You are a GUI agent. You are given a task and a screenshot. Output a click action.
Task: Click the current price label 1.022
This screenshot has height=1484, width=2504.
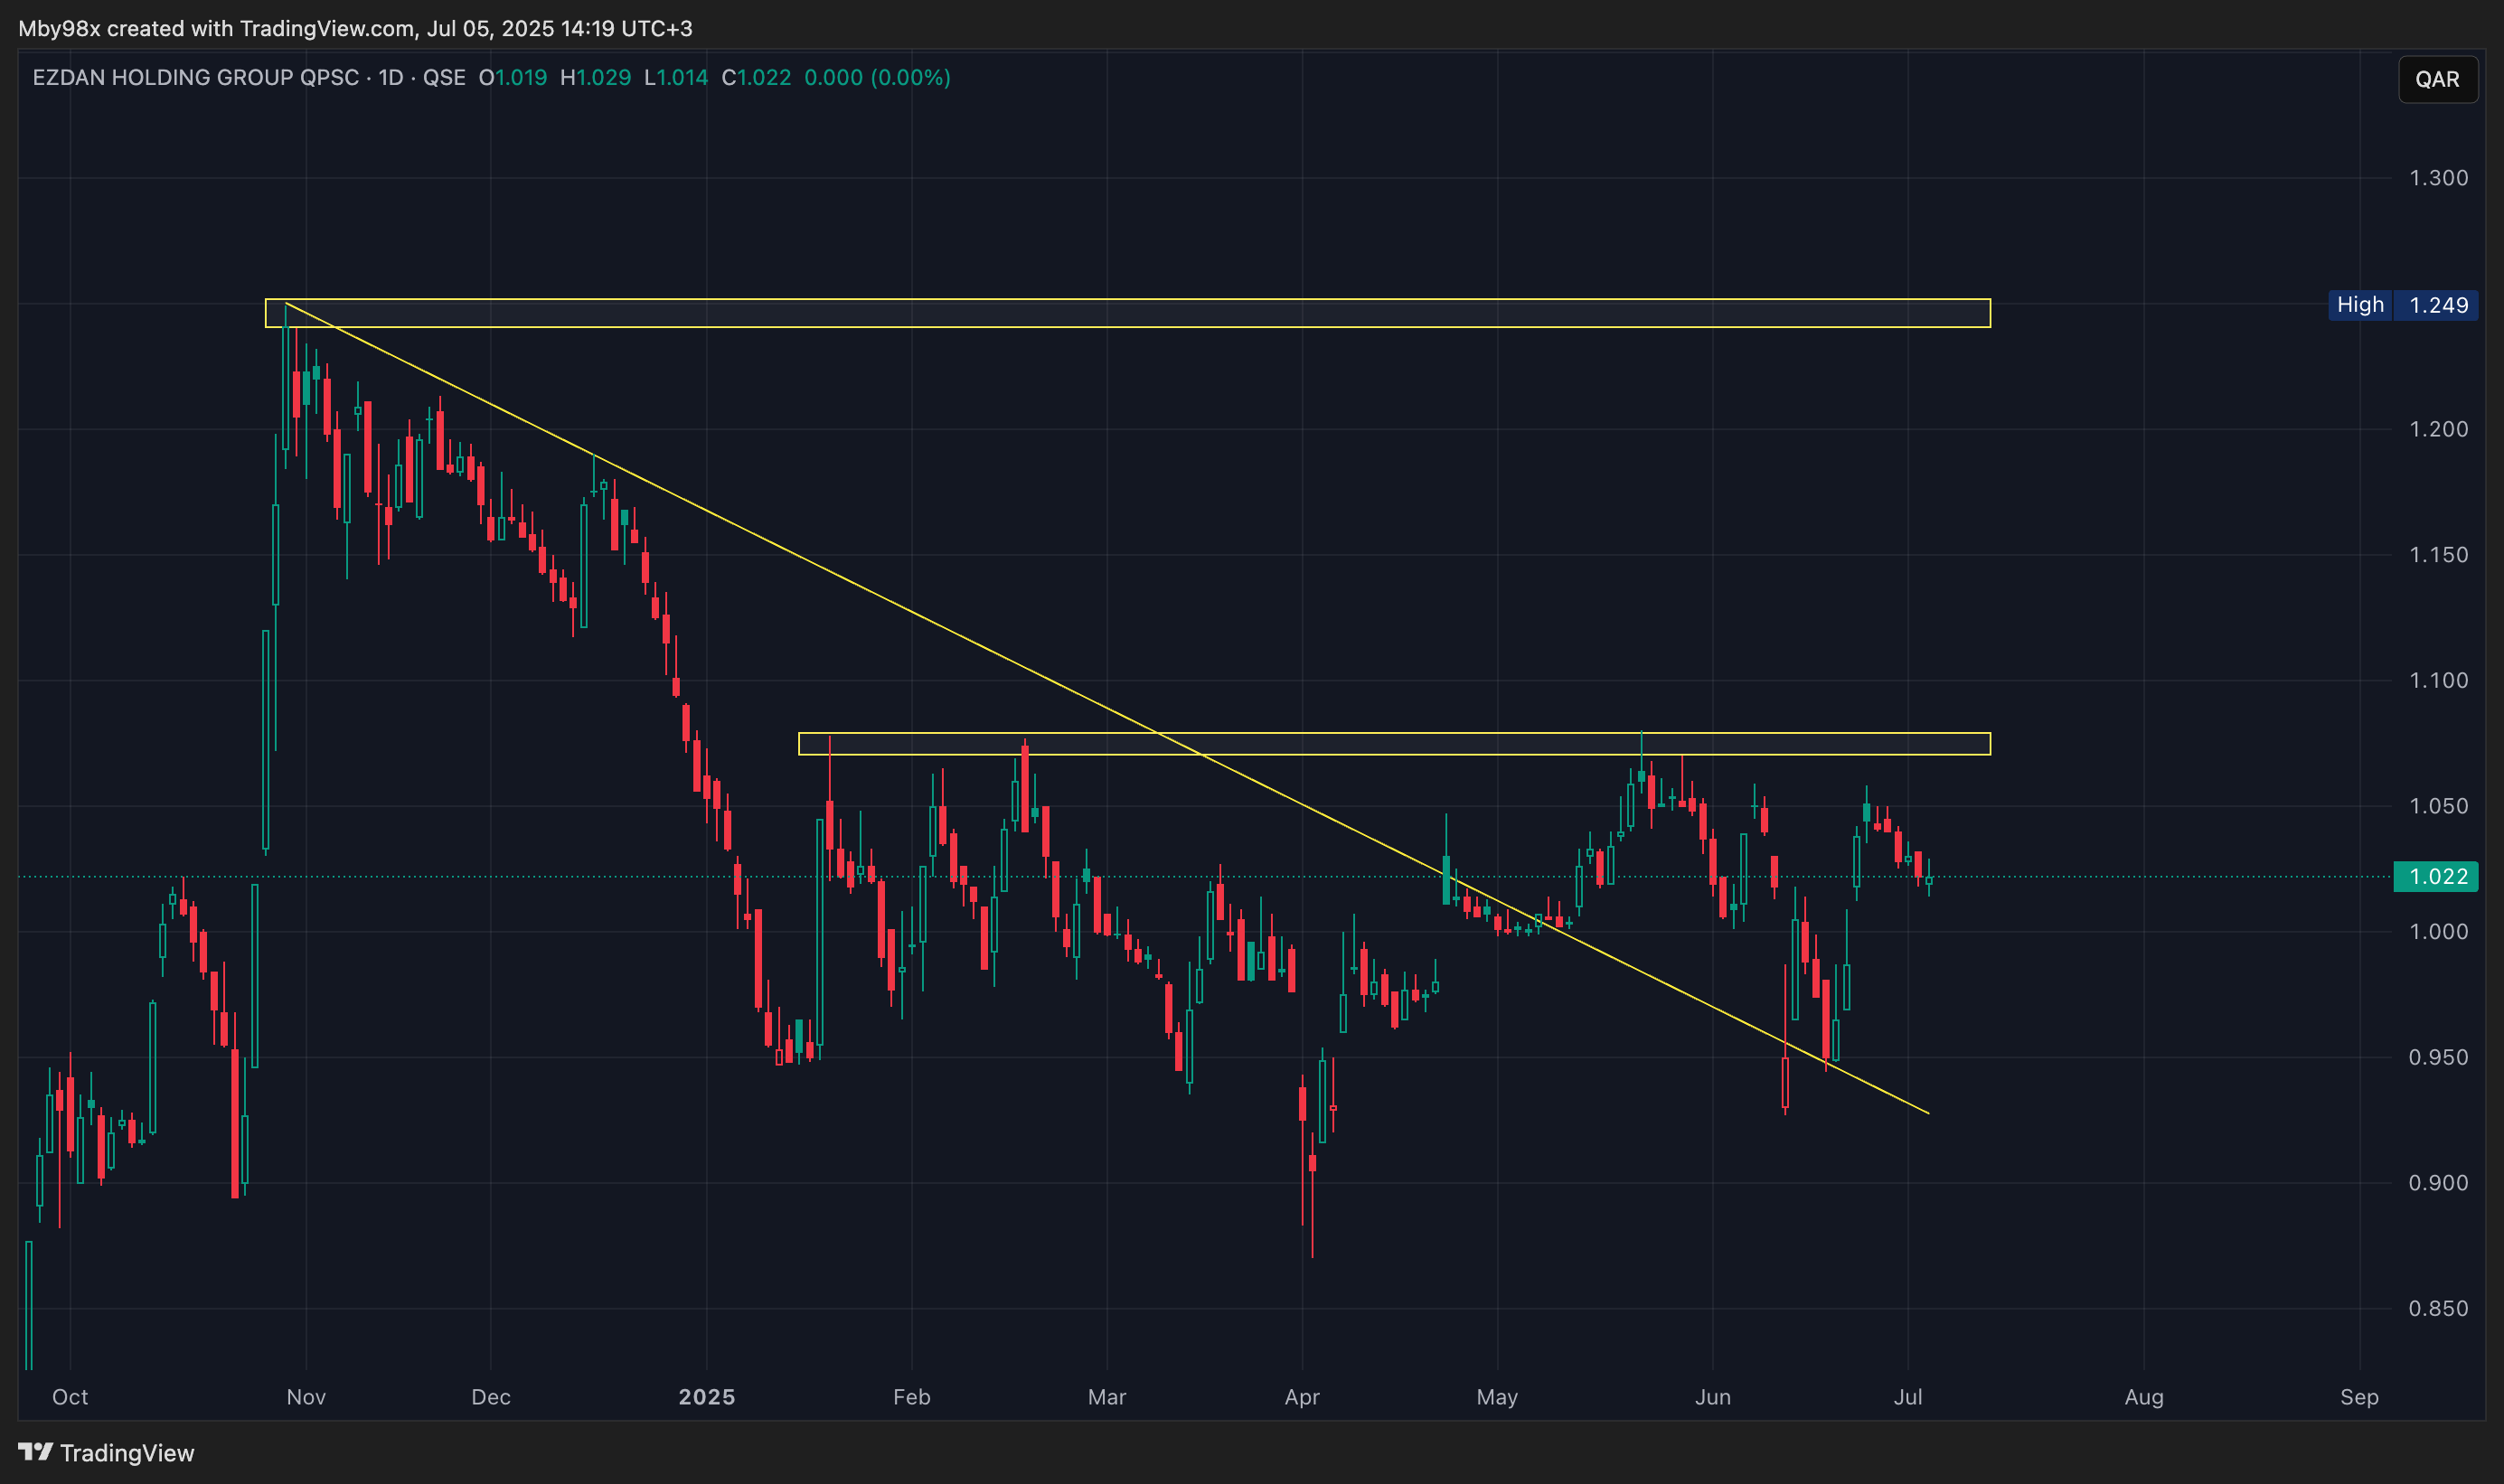pos(2436,876)
